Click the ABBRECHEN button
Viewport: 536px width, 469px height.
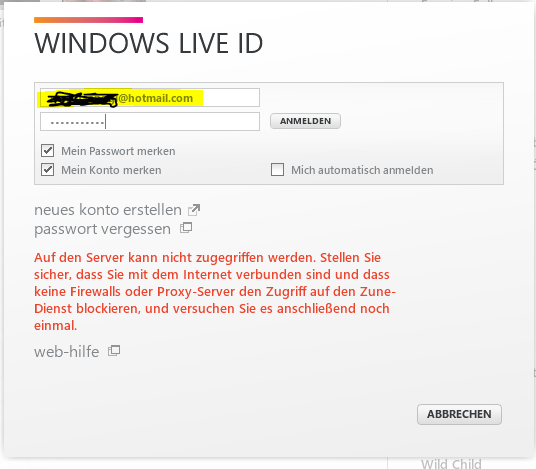click(459, 414)
